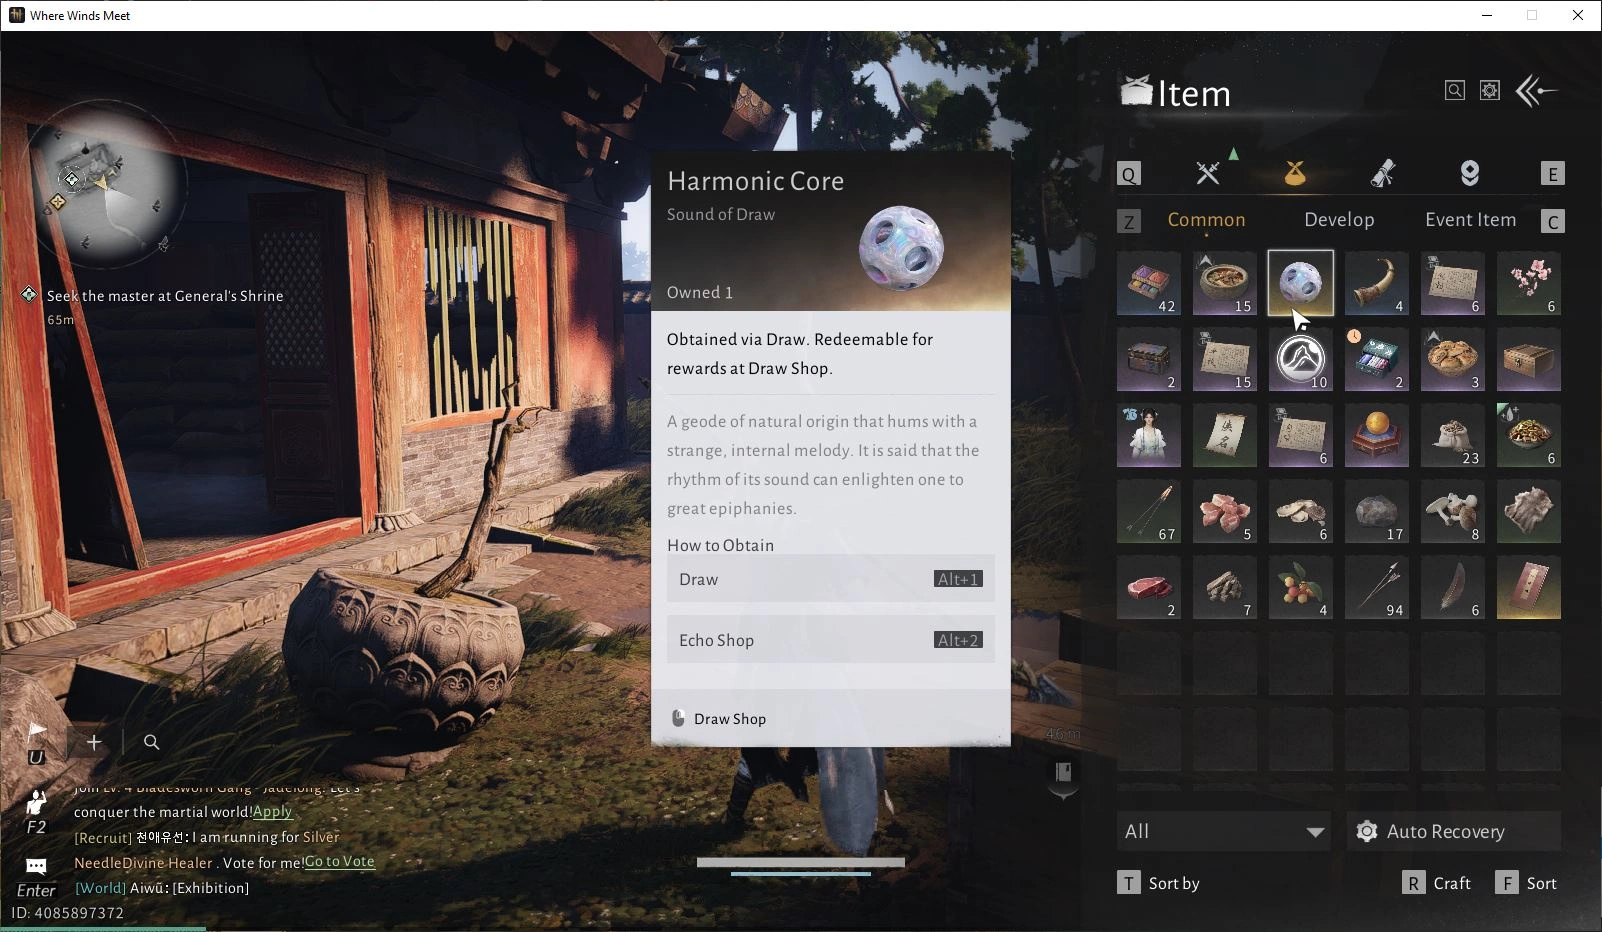The width and height of the screenshot is (1602, 932).
Task: Open the scroll category icon in inventory
Action: coord(1382,173)
